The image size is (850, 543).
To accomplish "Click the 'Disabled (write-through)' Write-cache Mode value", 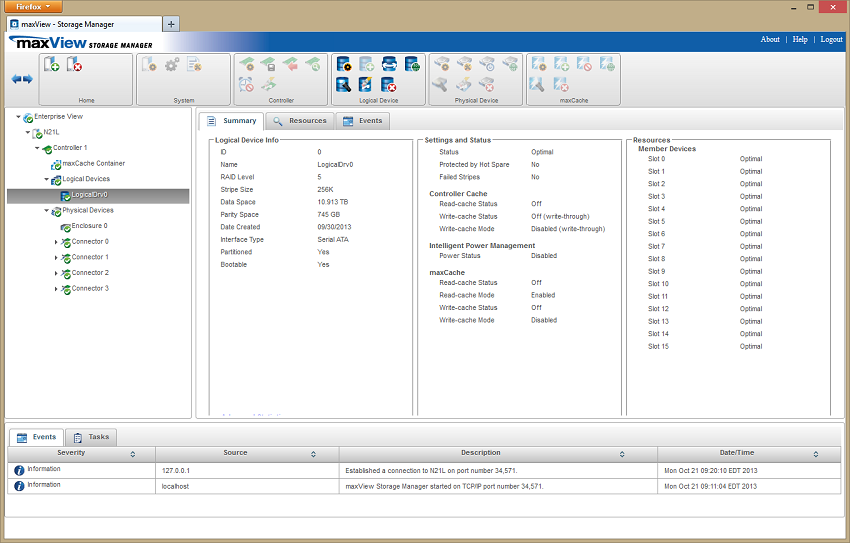I will tap(568, 229).
